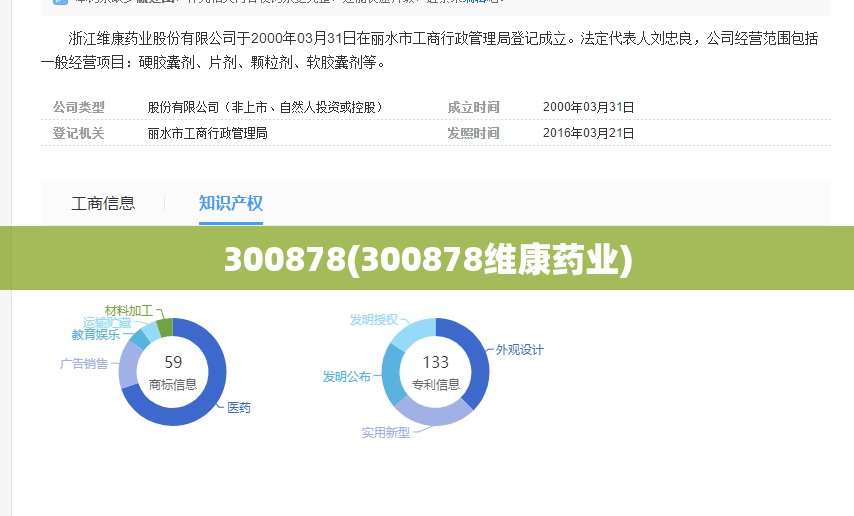
Task: Click the lavender 广告销售 donut segment
Action: [130, 365]
